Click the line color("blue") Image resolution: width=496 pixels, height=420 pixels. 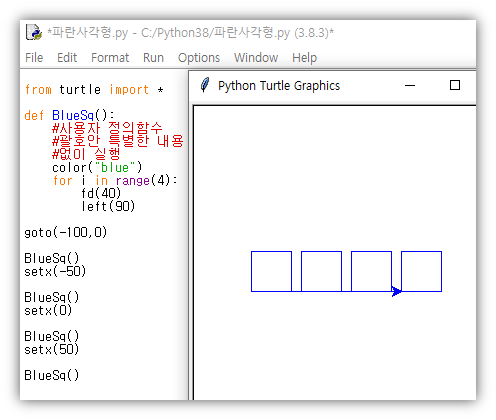coord(97,167)
